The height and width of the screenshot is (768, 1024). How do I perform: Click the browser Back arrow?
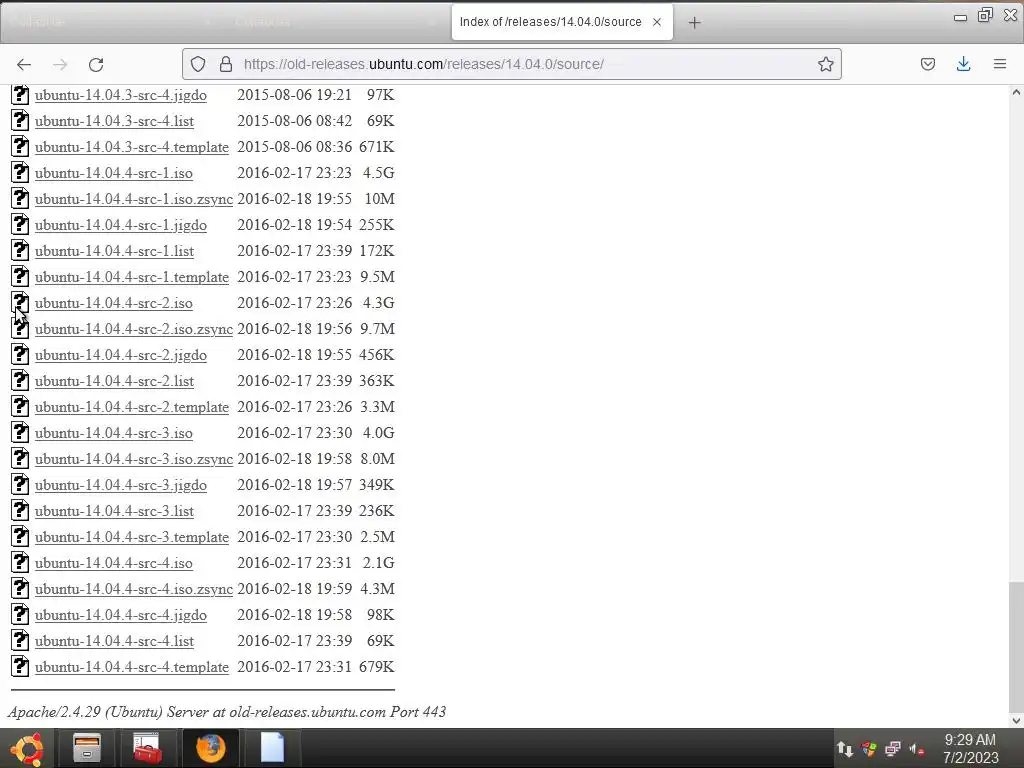tap(24, 64)
